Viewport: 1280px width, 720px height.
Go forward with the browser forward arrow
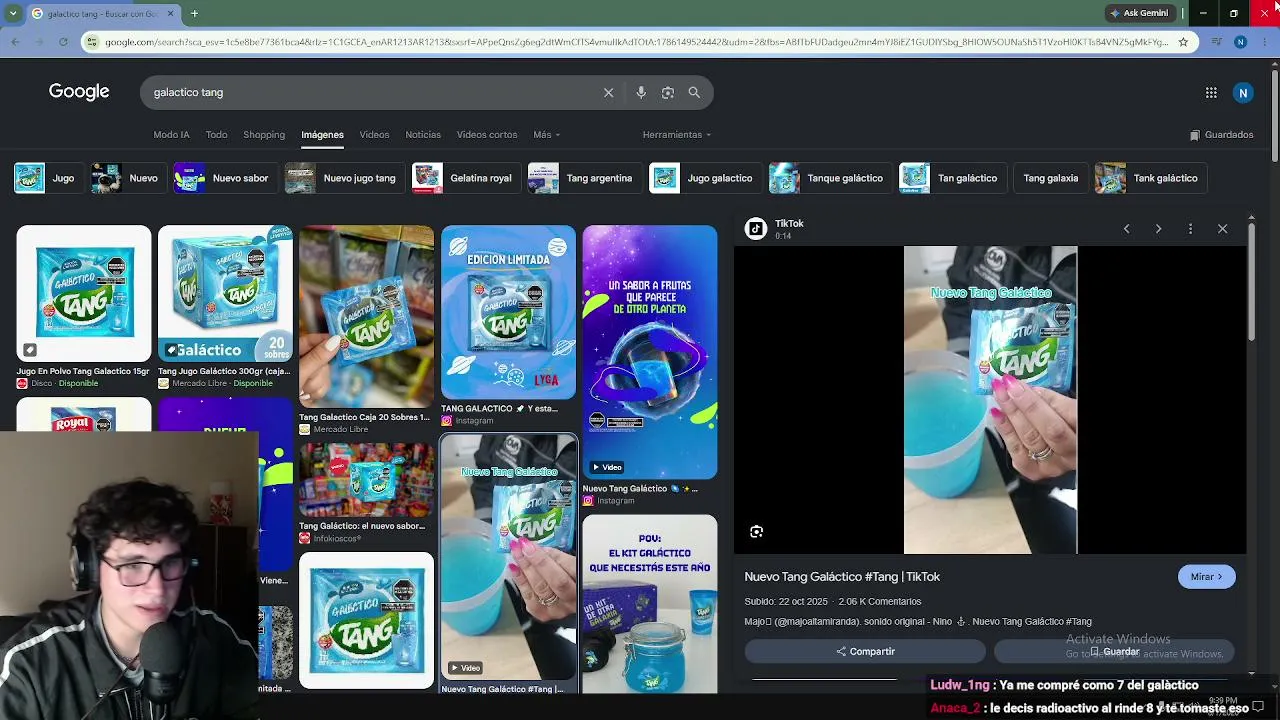click(x=39, y=42)
